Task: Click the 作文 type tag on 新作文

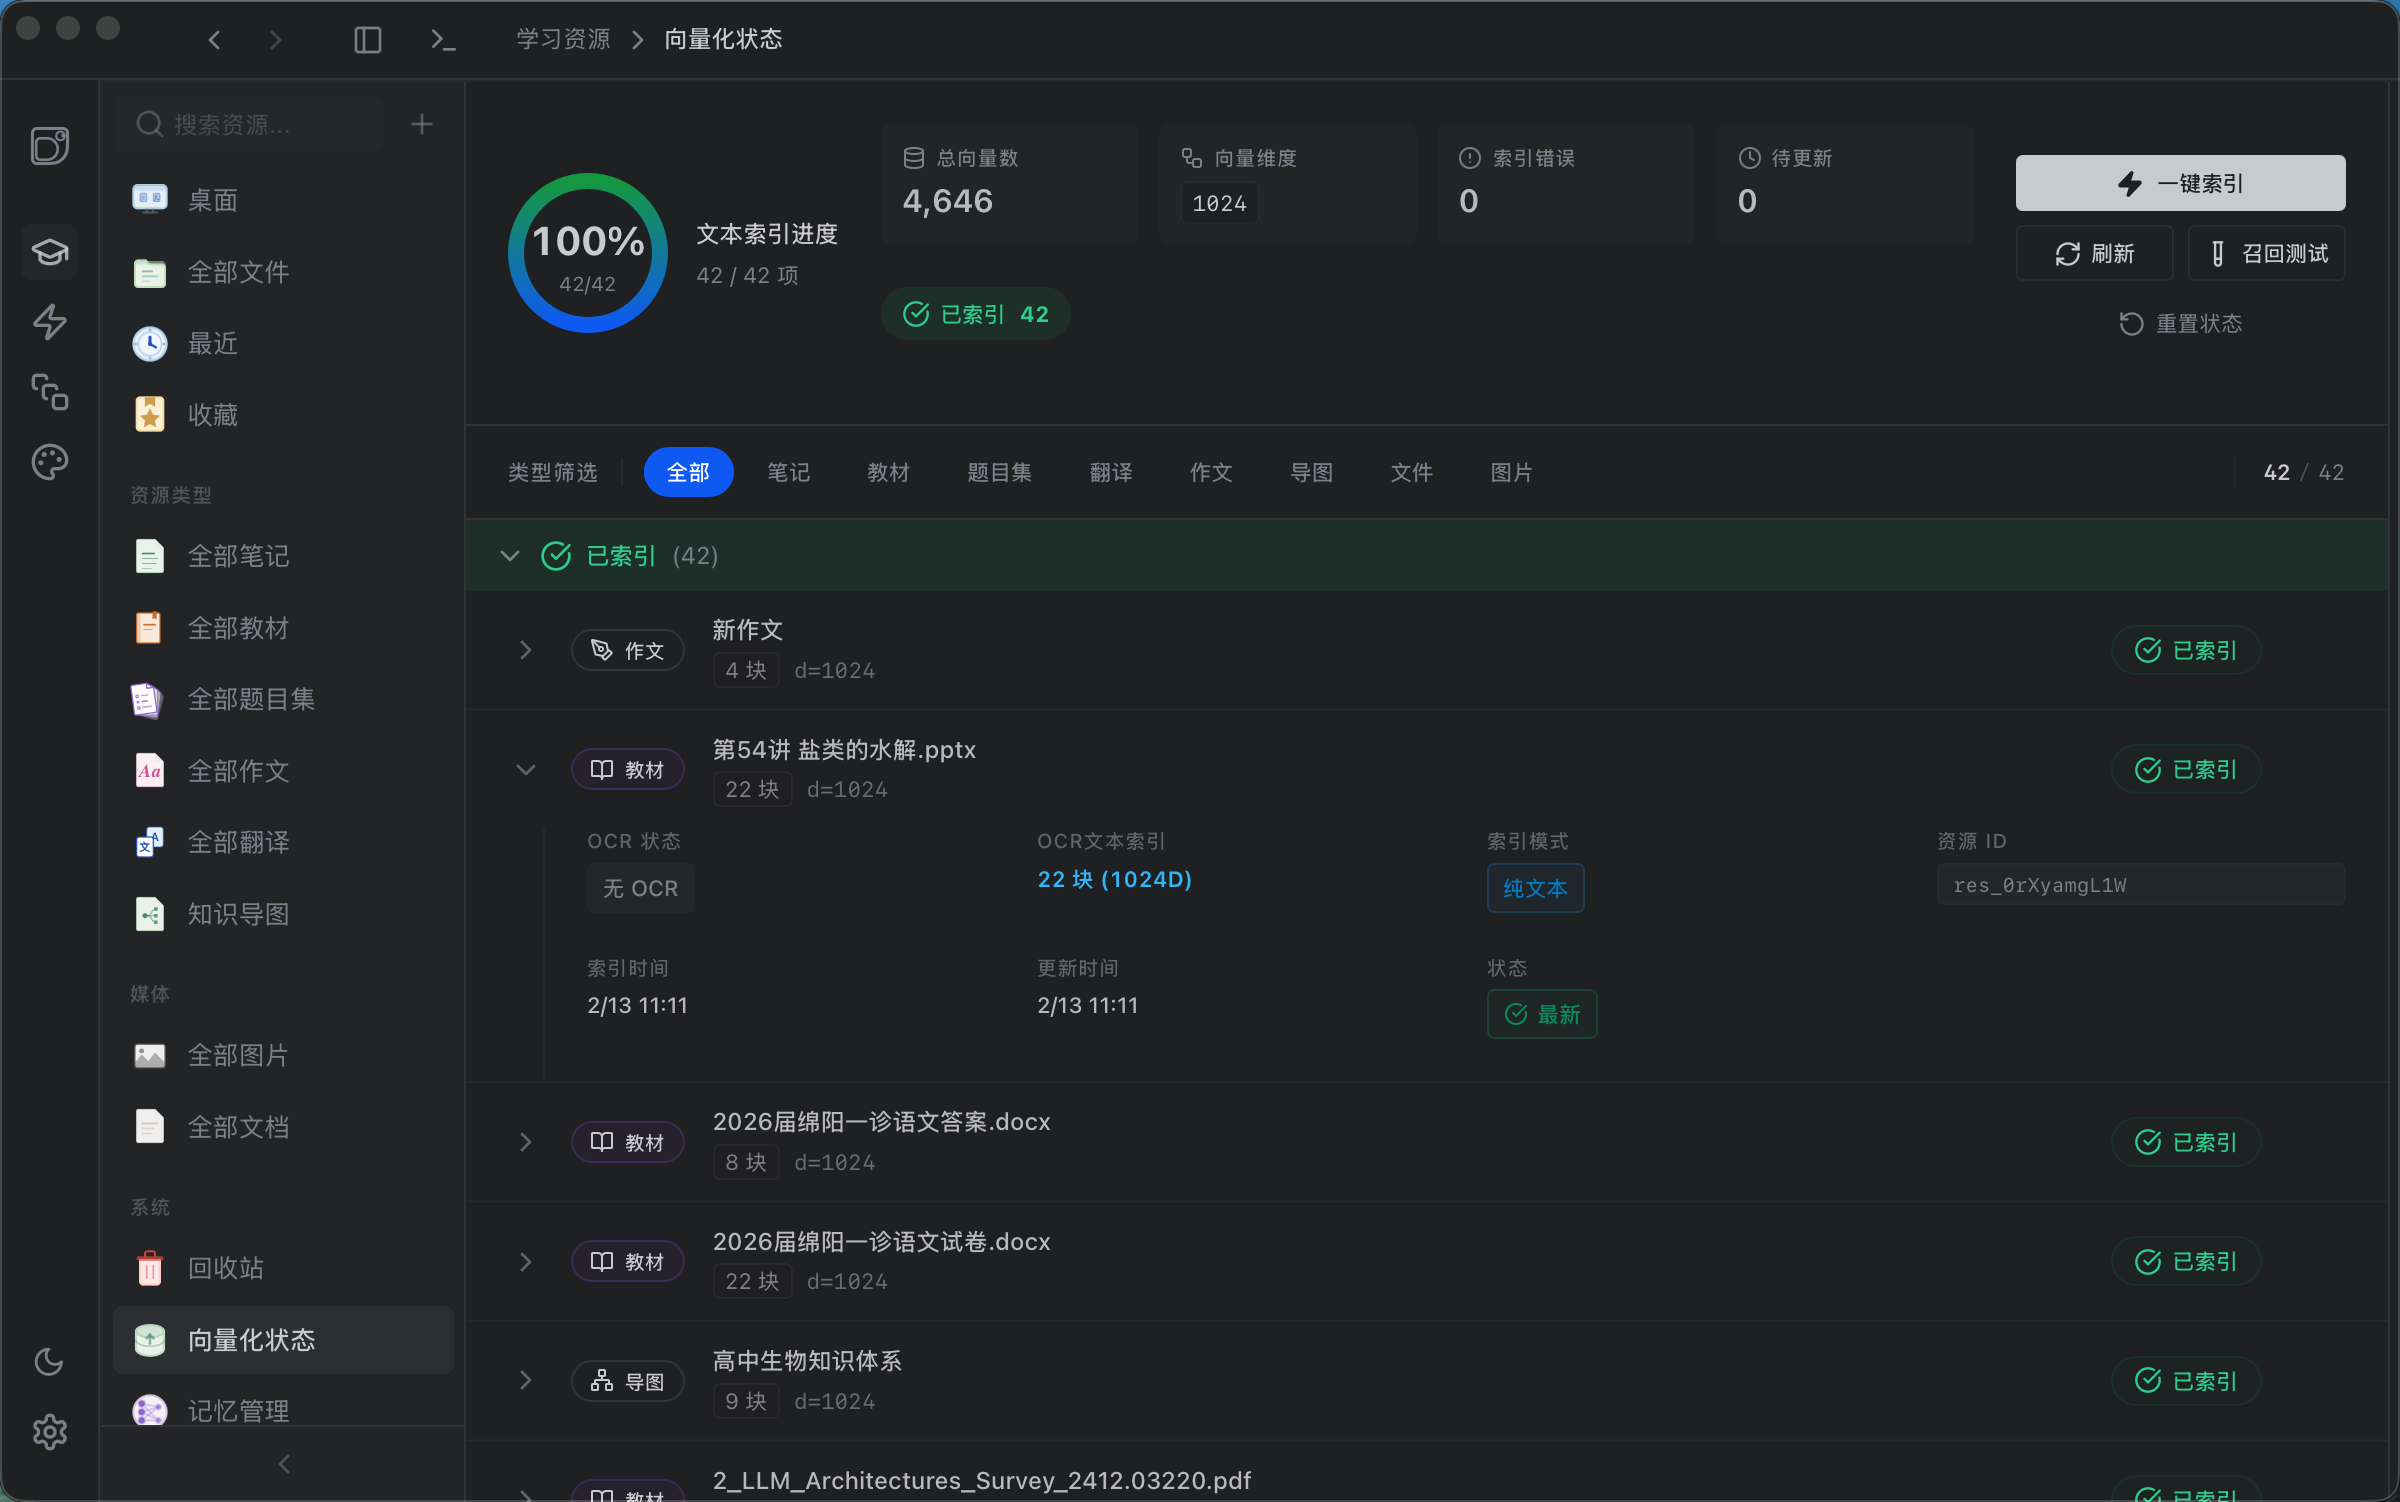Action: (628, 650)
